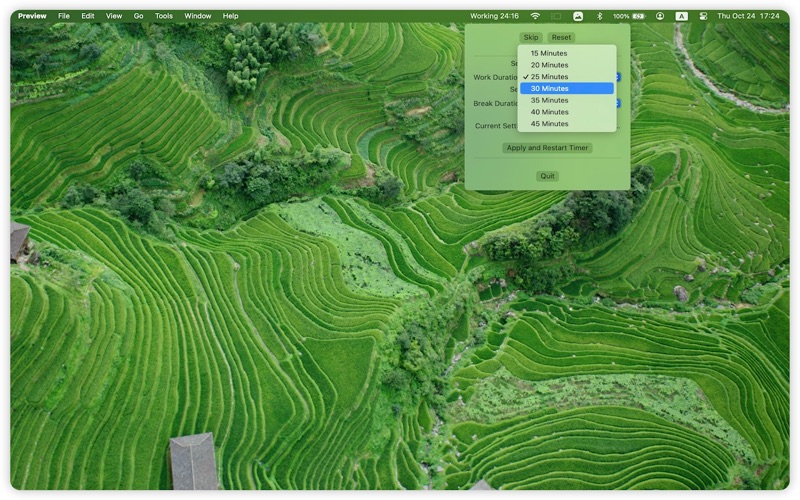Screen dimensions: 800x500
Task: Open the View menu
Action: (114, 16)
